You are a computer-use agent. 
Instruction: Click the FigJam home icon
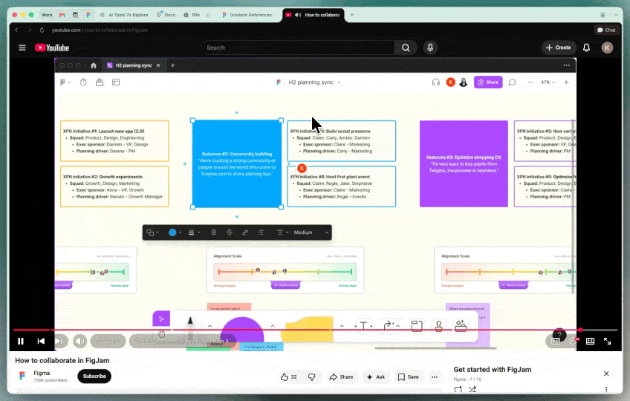(x=93, y=65)
